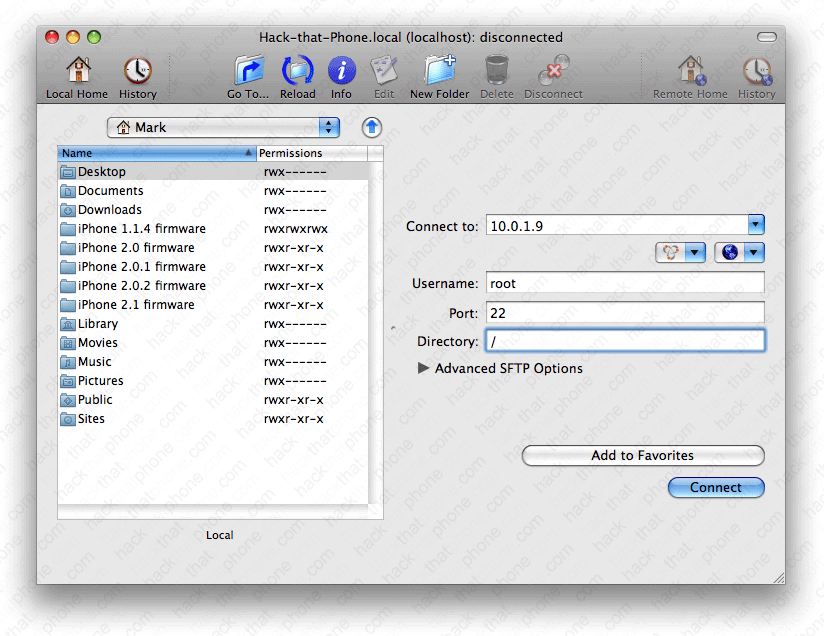Sort file list by Name column
The height and width of the screenshot is (636, 824).
pos(155,153)
